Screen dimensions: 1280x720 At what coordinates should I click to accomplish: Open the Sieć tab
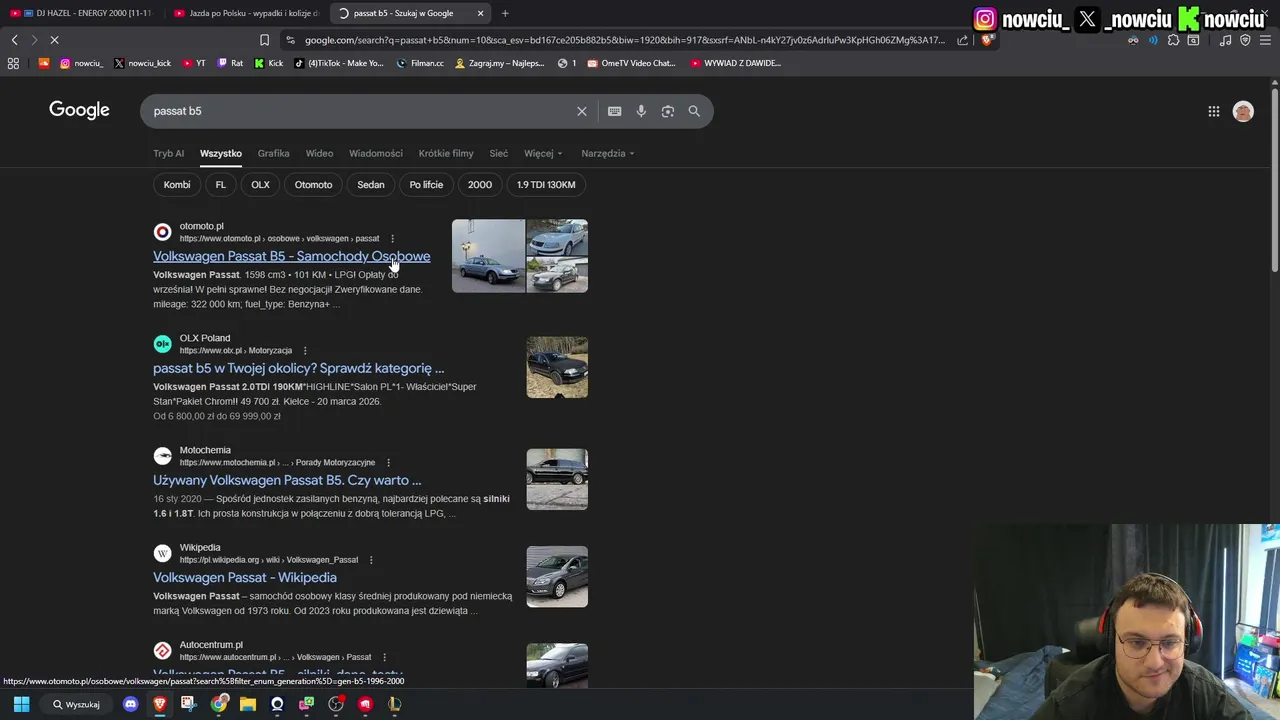tap(498, 153)
